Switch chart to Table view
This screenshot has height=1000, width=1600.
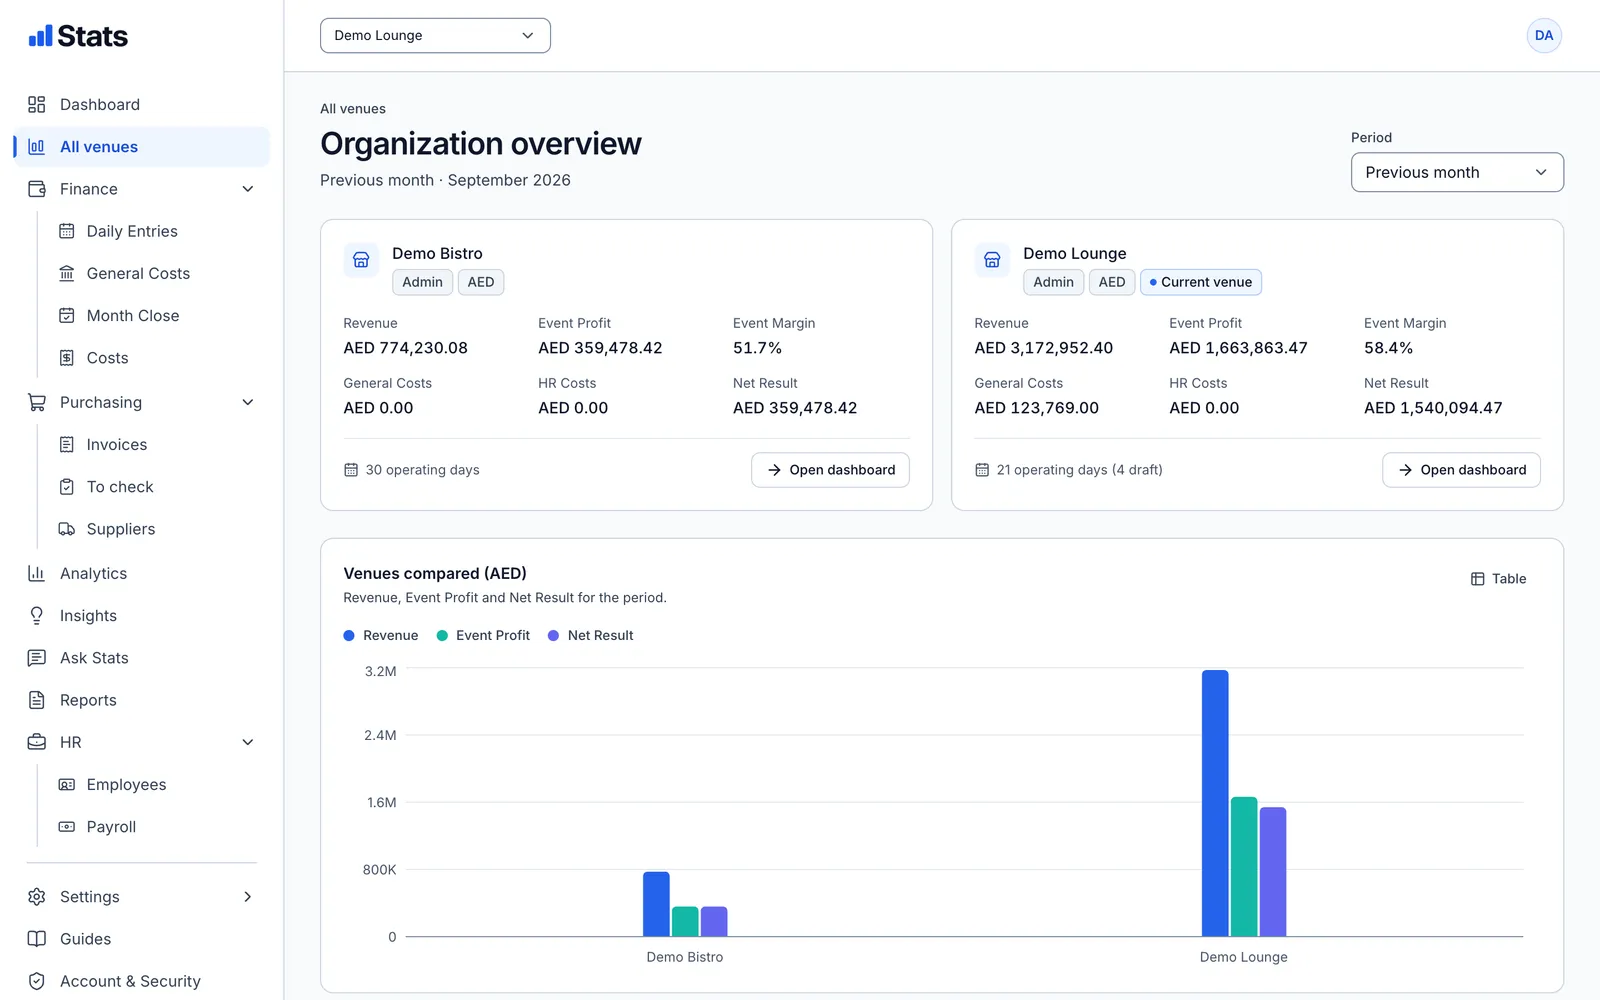pos(1498,579)
